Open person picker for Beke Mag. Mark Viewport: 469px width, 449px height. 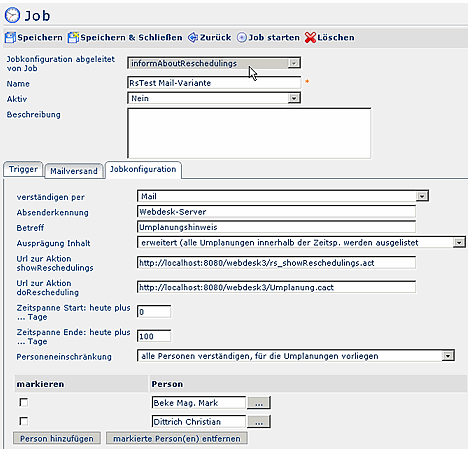point(259,403)
